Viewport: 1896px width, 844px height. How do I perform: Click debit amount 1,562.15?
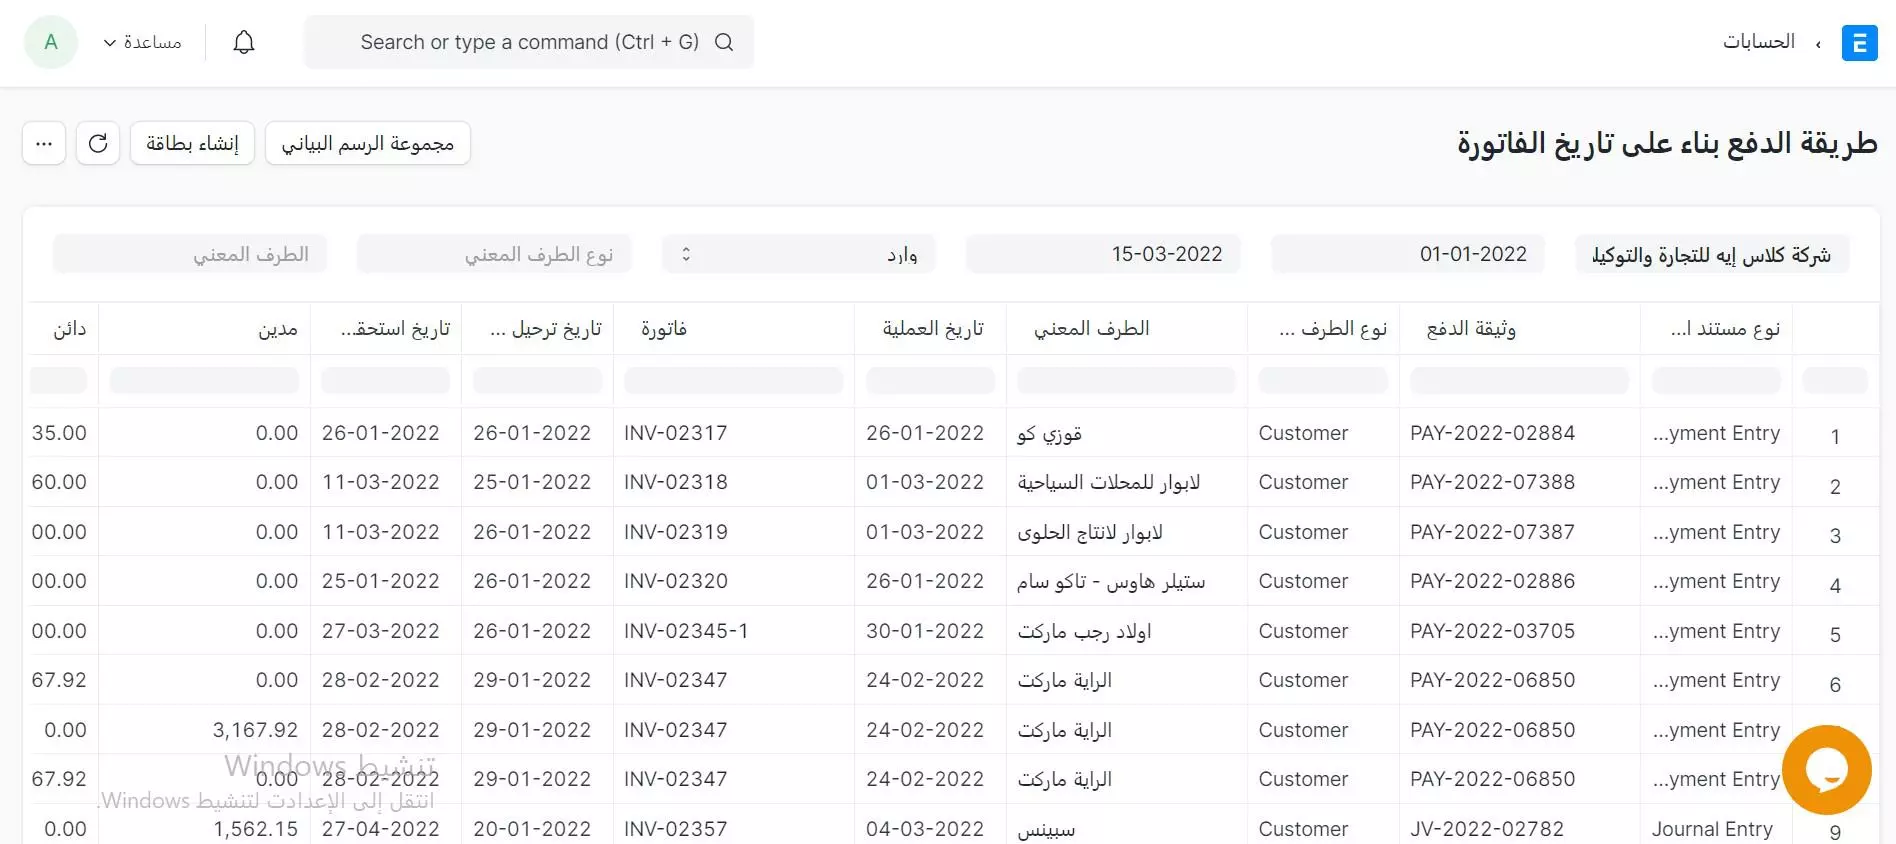tap(255, 829)
